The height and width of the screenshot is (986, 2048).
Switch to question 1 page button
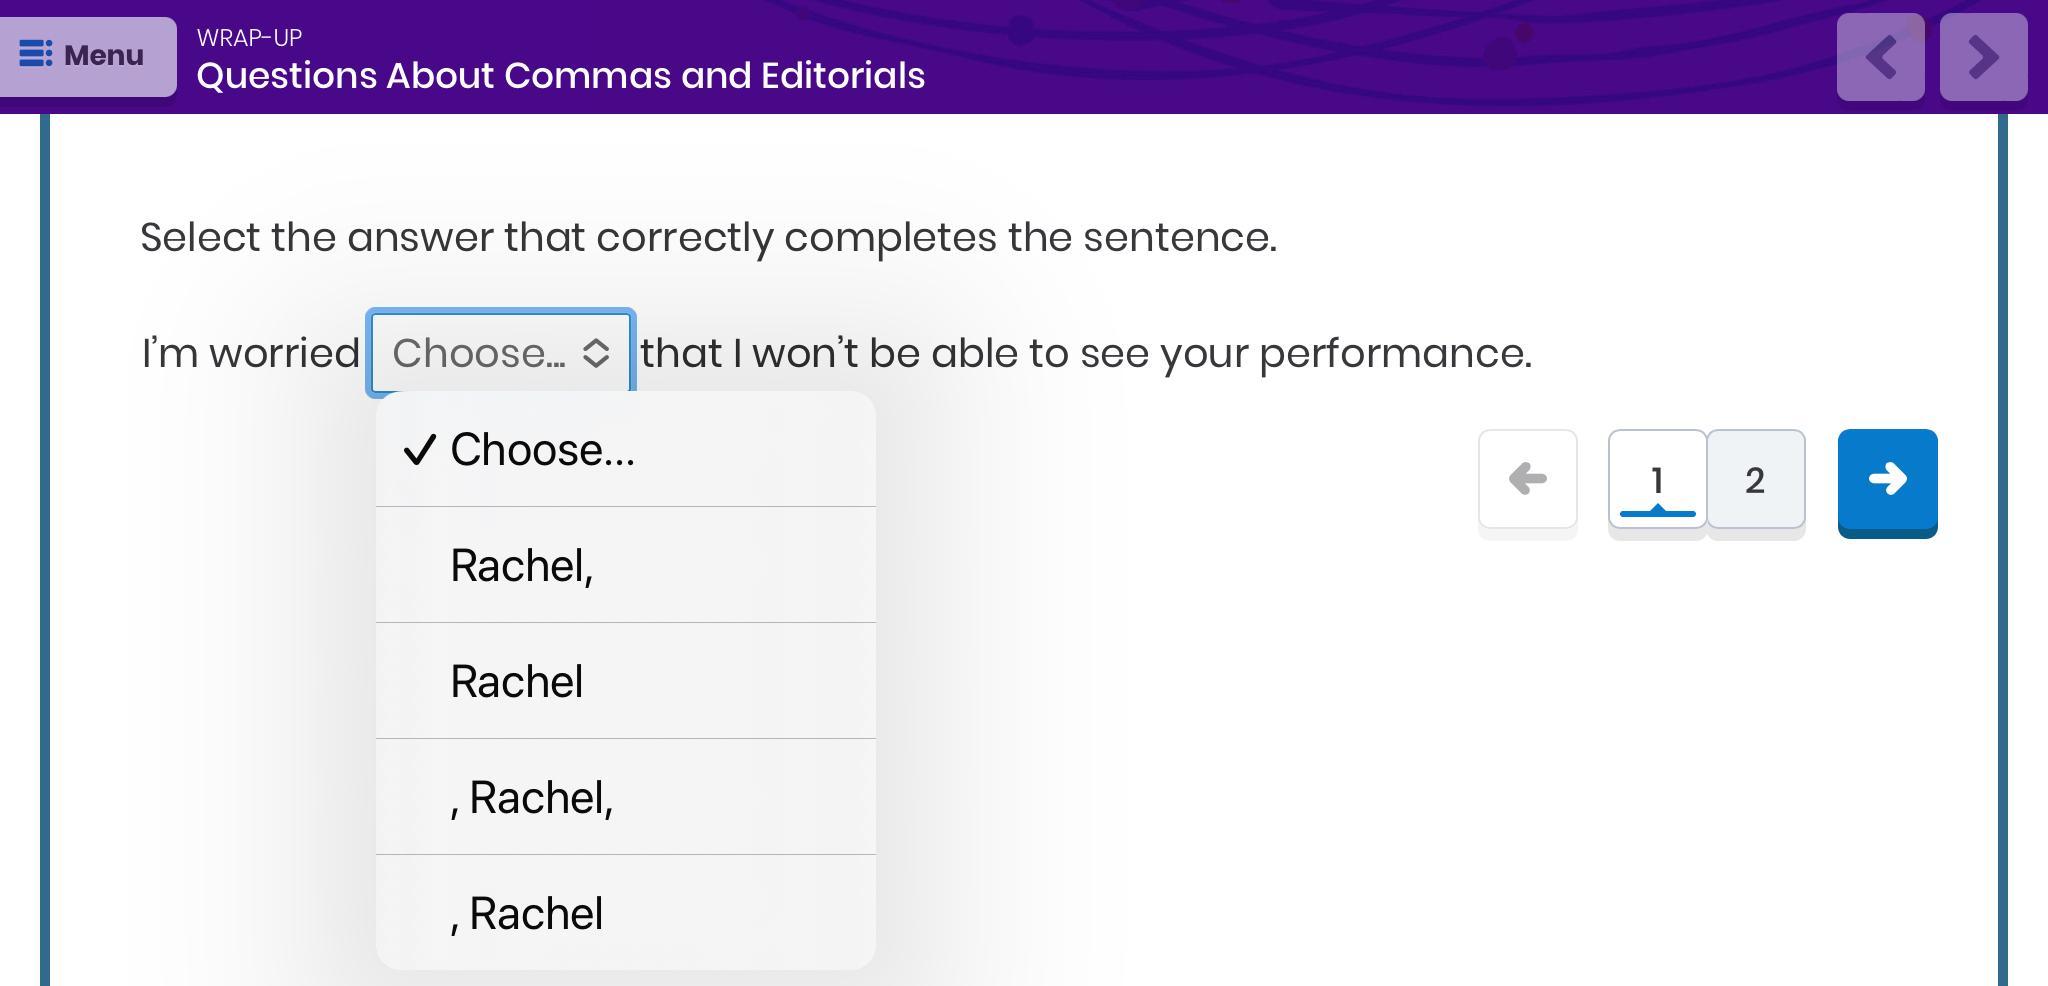(1657, 480)
